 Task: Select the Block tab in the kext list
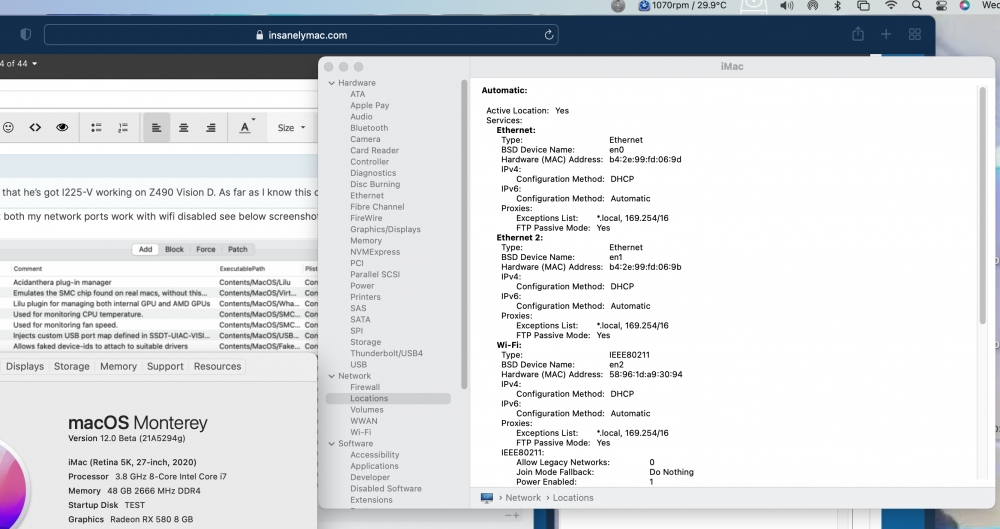pos(174,250)
